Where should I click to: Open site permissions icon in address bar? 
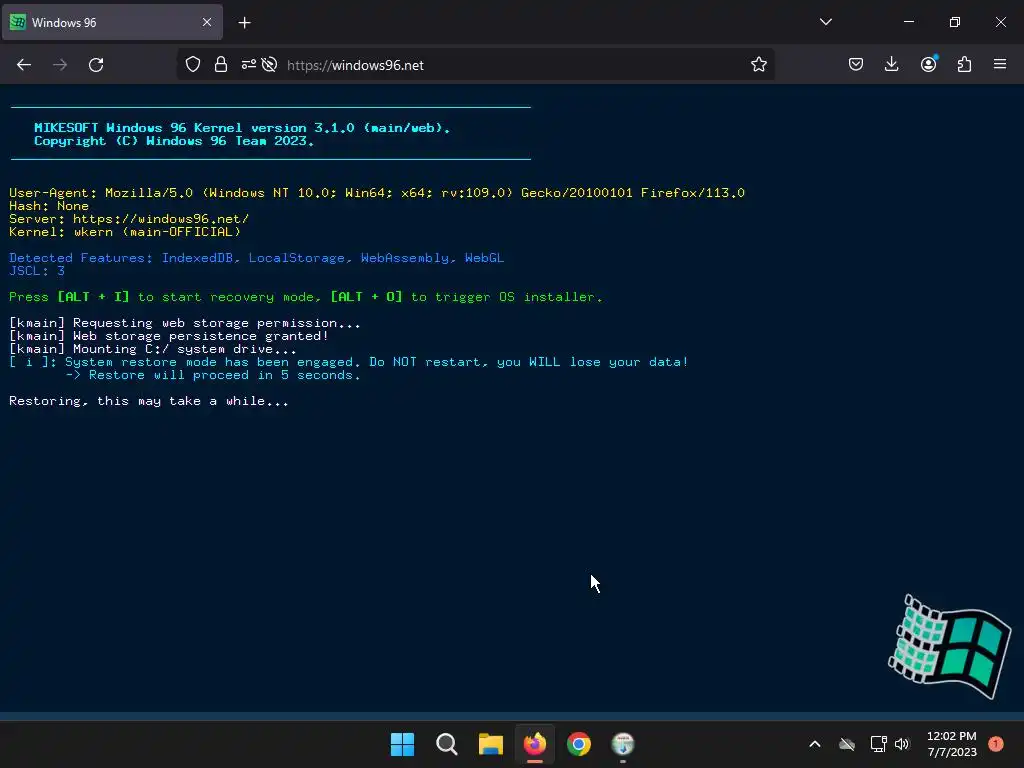248,65
